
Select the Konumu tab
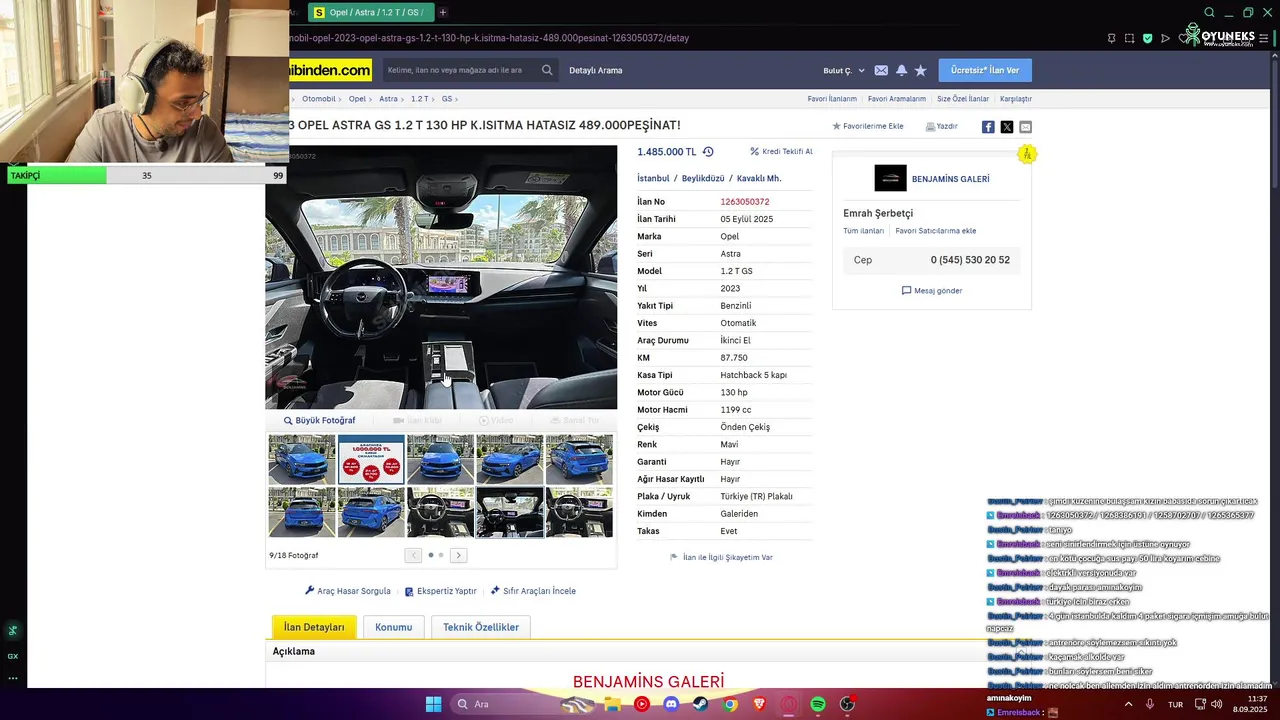coord(393,627)
